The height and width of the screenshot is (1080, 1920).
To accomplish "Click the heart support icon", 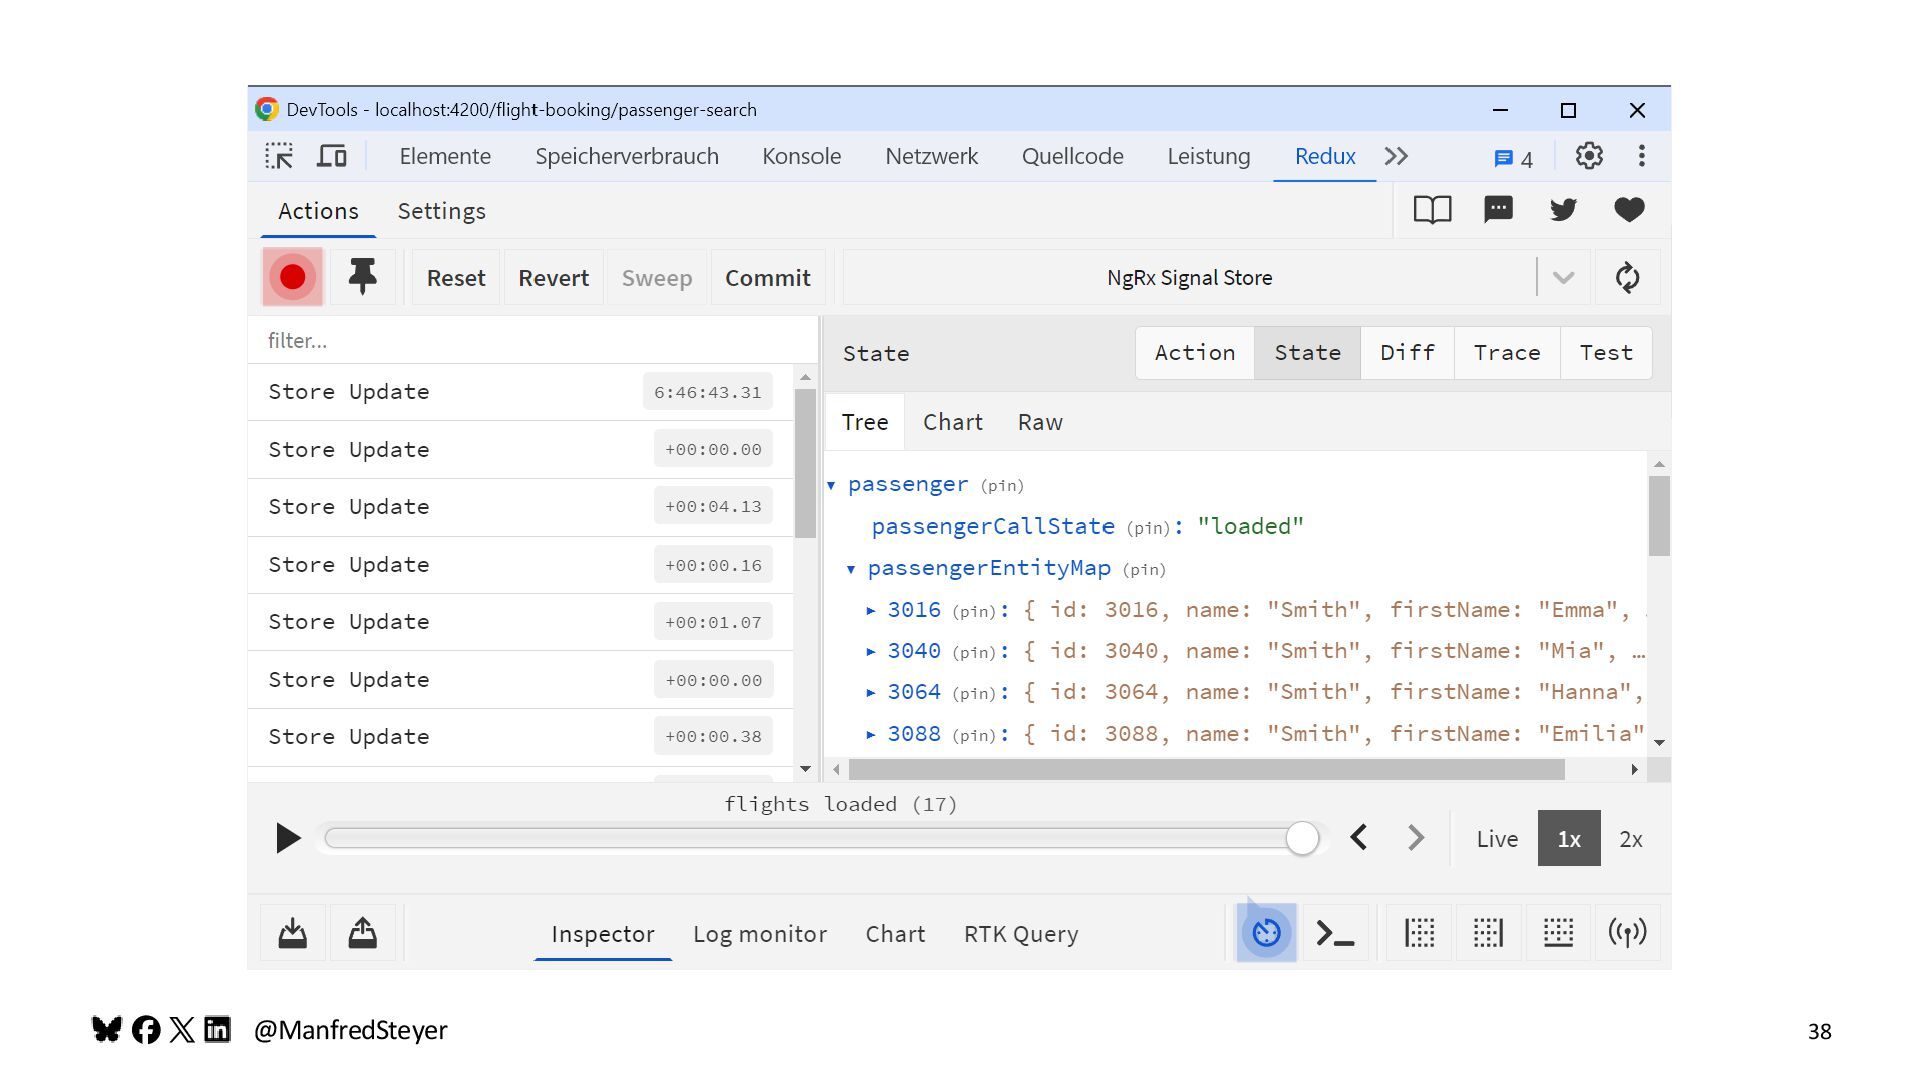I will (1629, 210).
